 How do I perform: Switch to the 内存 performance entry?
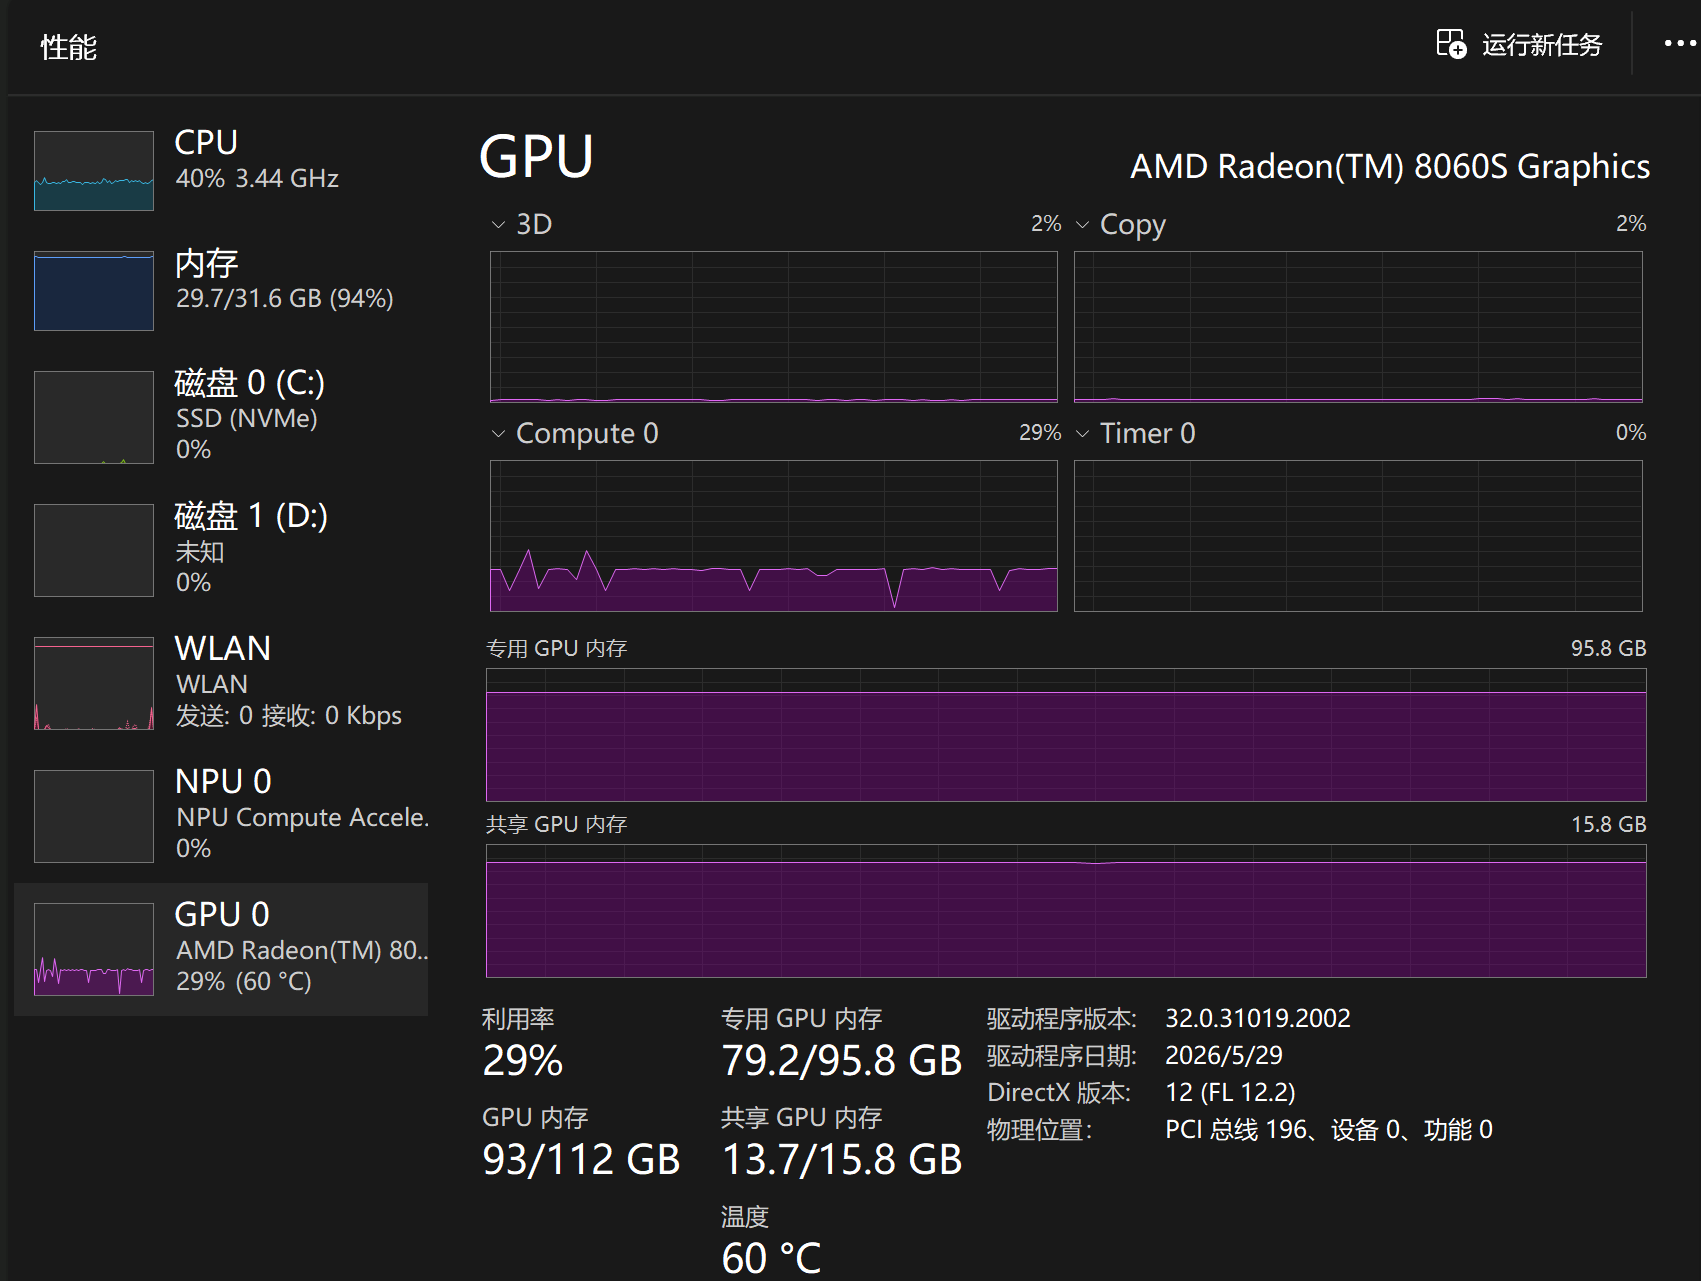[221, 291]
